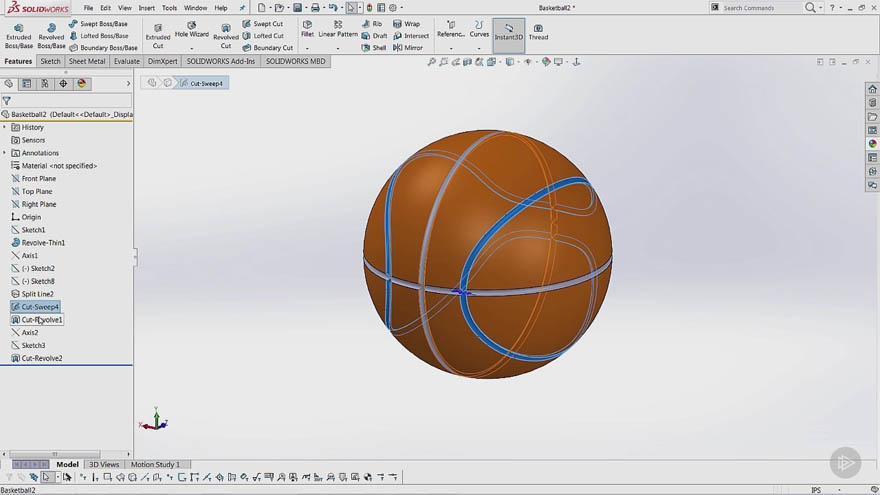Select the Draft feature

374,36
